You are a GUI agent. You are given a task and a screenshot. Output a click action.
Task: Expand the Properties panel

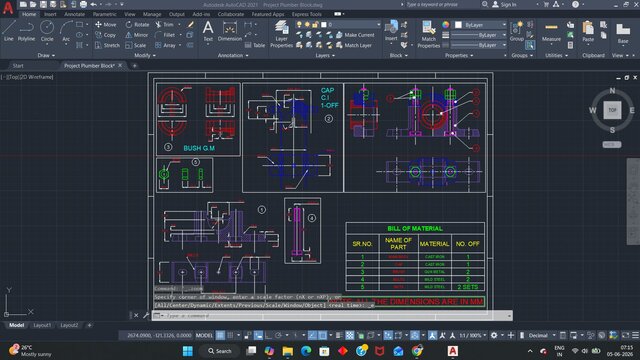click(459, 56)
